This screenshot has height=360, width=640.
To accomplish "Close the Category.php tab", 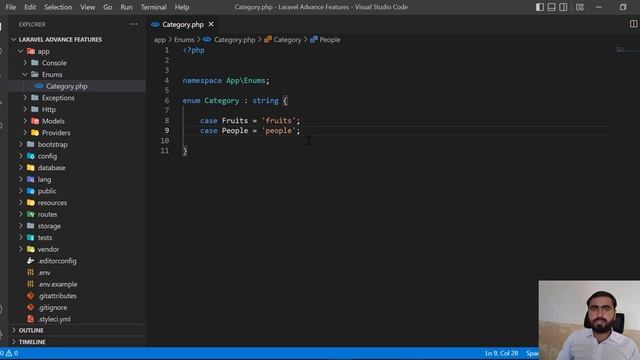I will (211, 24).
